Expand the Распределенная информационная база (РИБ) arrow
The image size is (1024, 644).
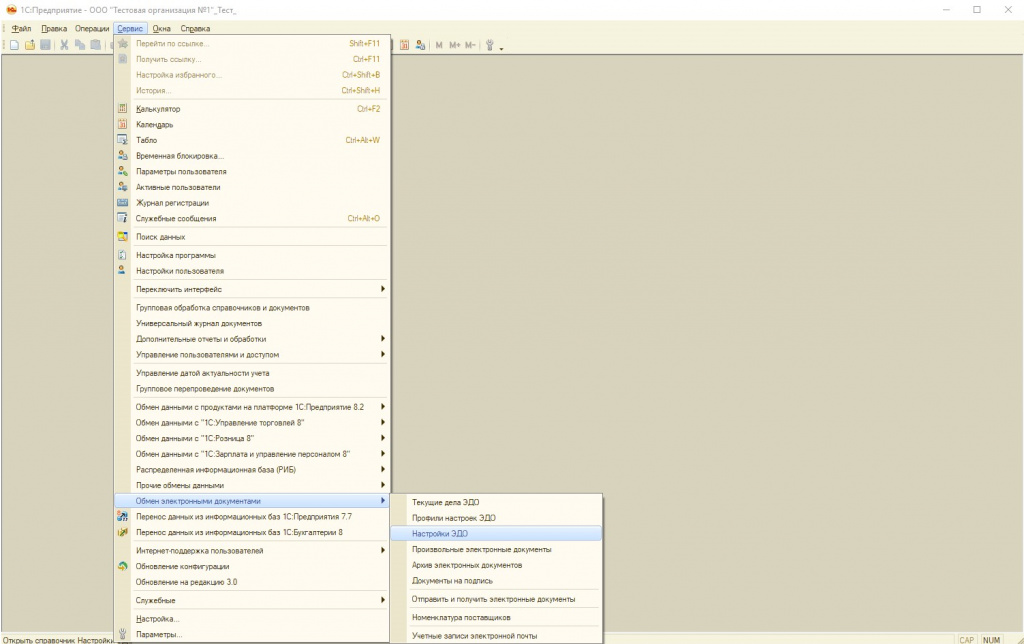pyautogui.click(x=383, y=469)
